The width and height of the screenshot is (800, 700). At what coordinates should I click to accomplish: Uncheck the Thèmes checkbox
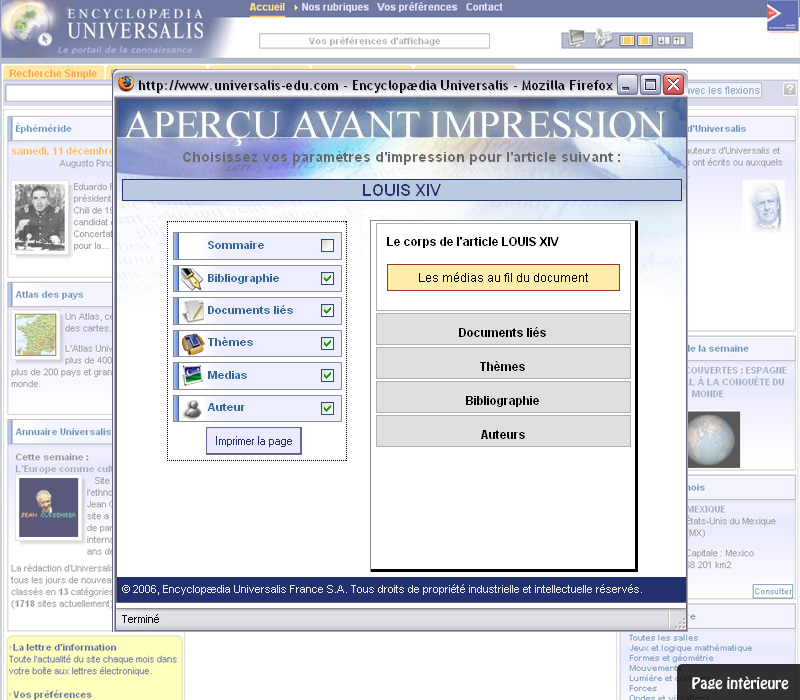tap(328, 343)
